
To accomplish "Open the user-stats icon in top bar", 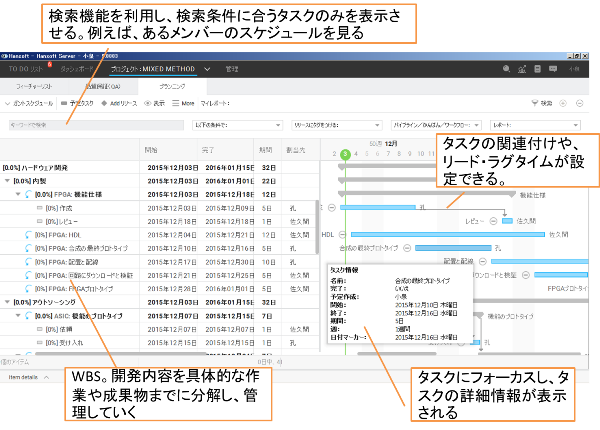I will tap(522, 69).
